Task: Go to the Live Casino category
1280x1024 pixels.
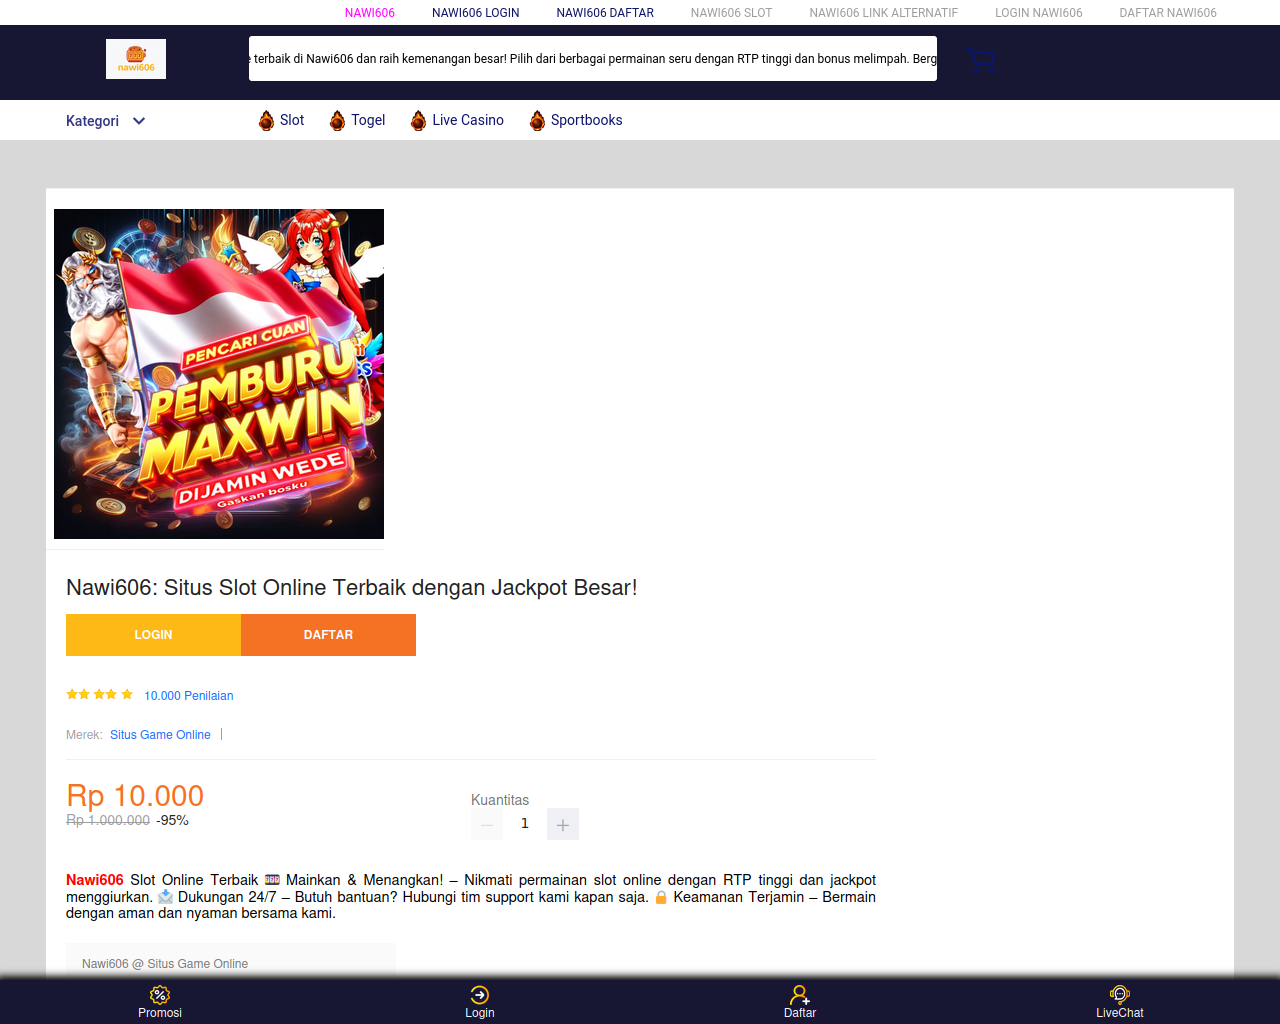Action: (468, 120)
